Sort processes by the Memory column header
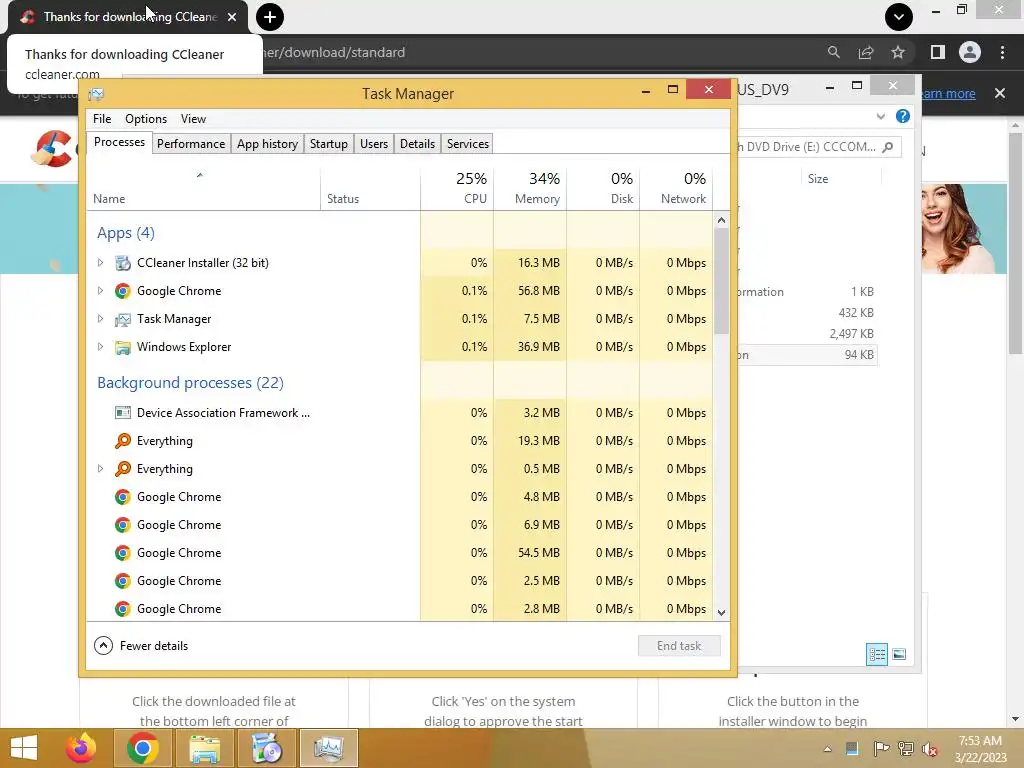 (x=530, y=187)
